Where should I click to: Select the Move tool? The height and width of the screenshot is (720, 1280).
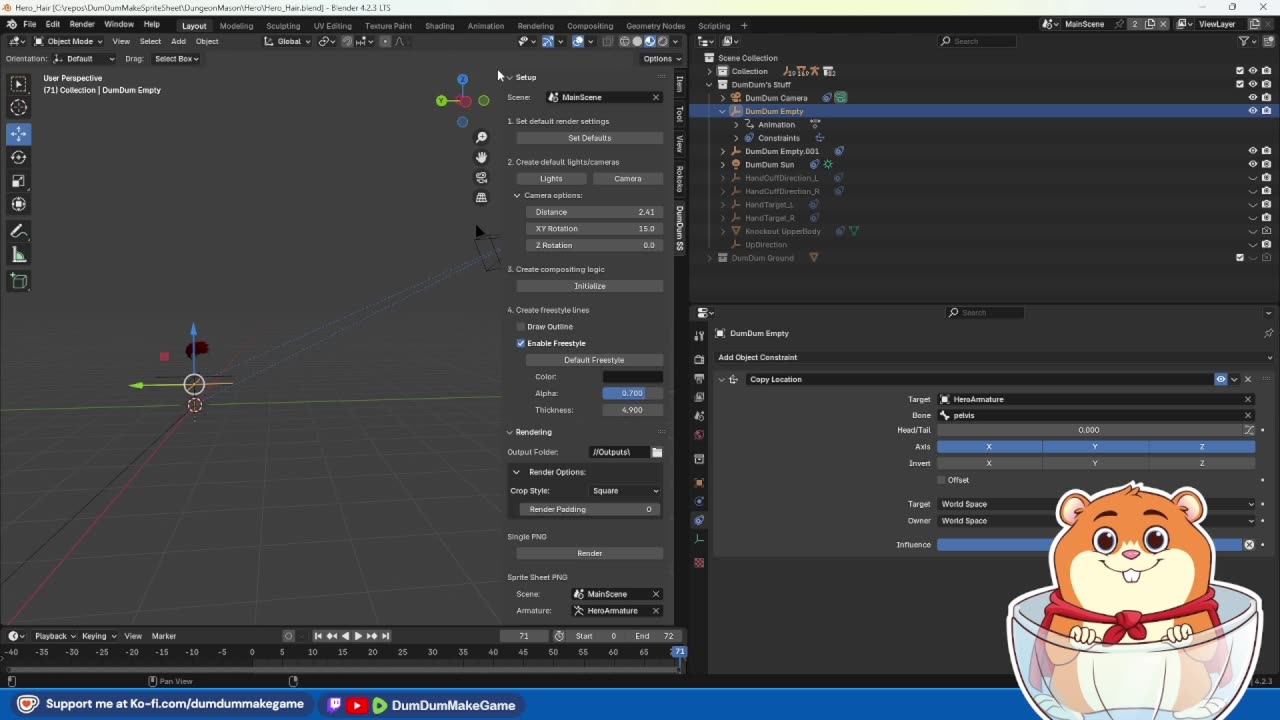[18, 133]
